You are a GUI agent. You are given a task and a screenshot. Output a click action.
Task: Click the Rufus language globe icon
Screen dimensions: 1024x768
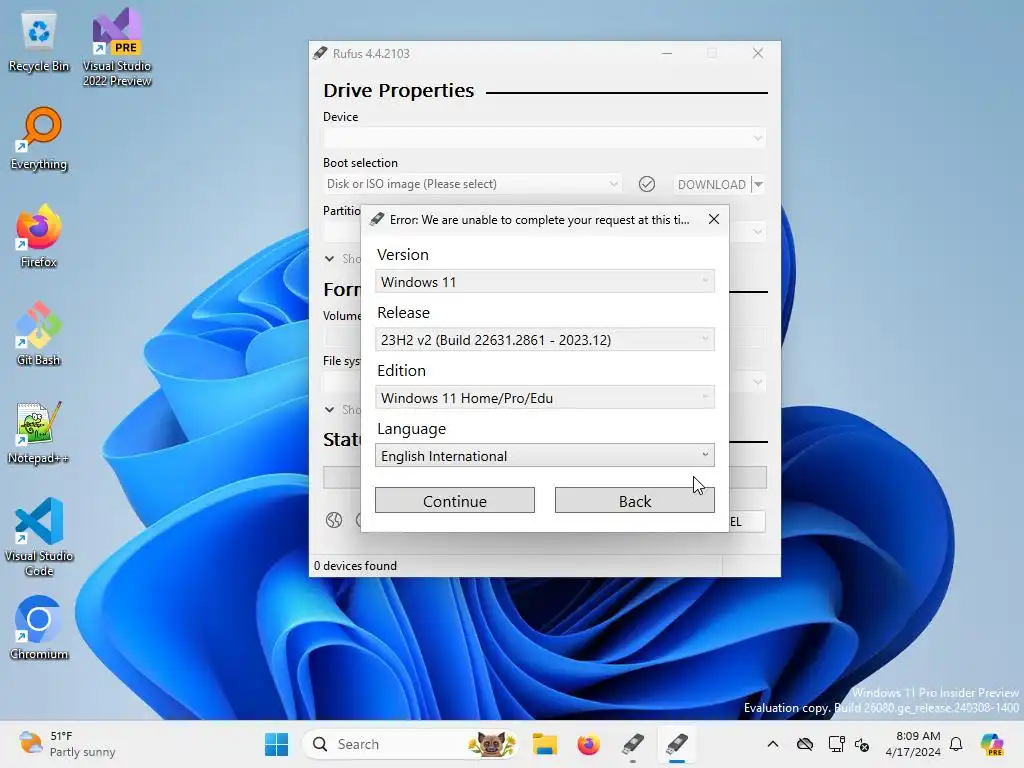click(x=334, y=520)
